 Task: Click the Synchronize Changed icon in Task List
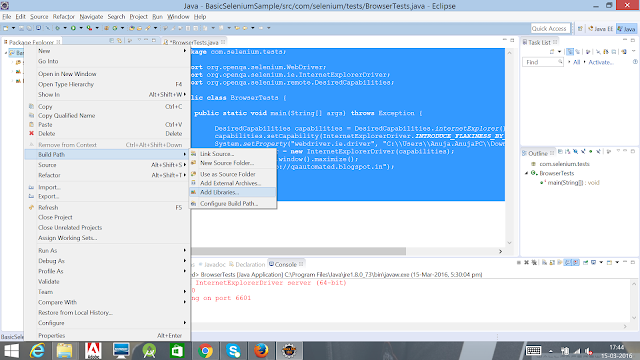624,52
